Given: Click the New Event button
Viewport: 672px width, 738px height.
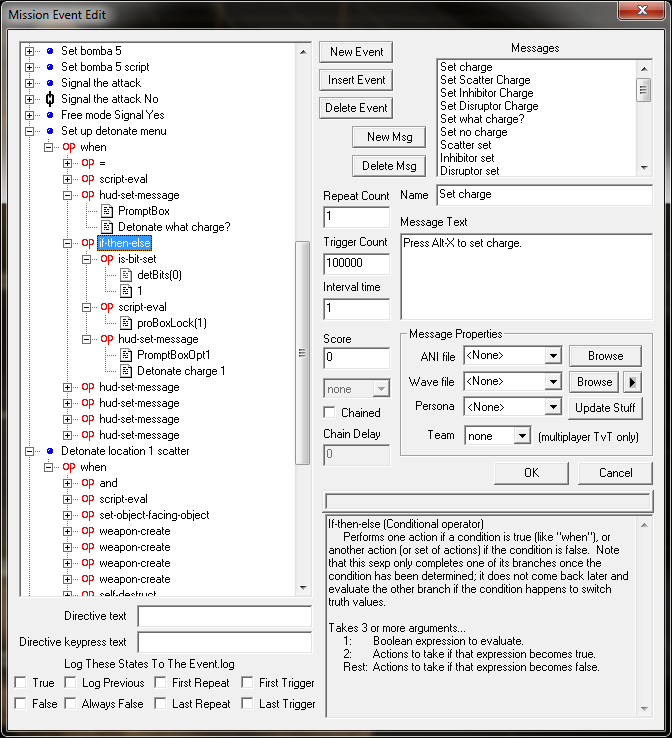Looking at the screenshot, I should click(356, 52).
